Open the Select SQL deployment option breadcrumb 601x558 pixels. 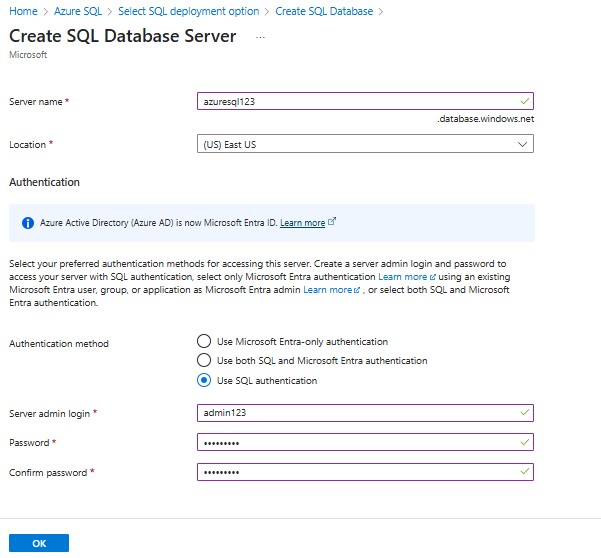click(189, 11)
